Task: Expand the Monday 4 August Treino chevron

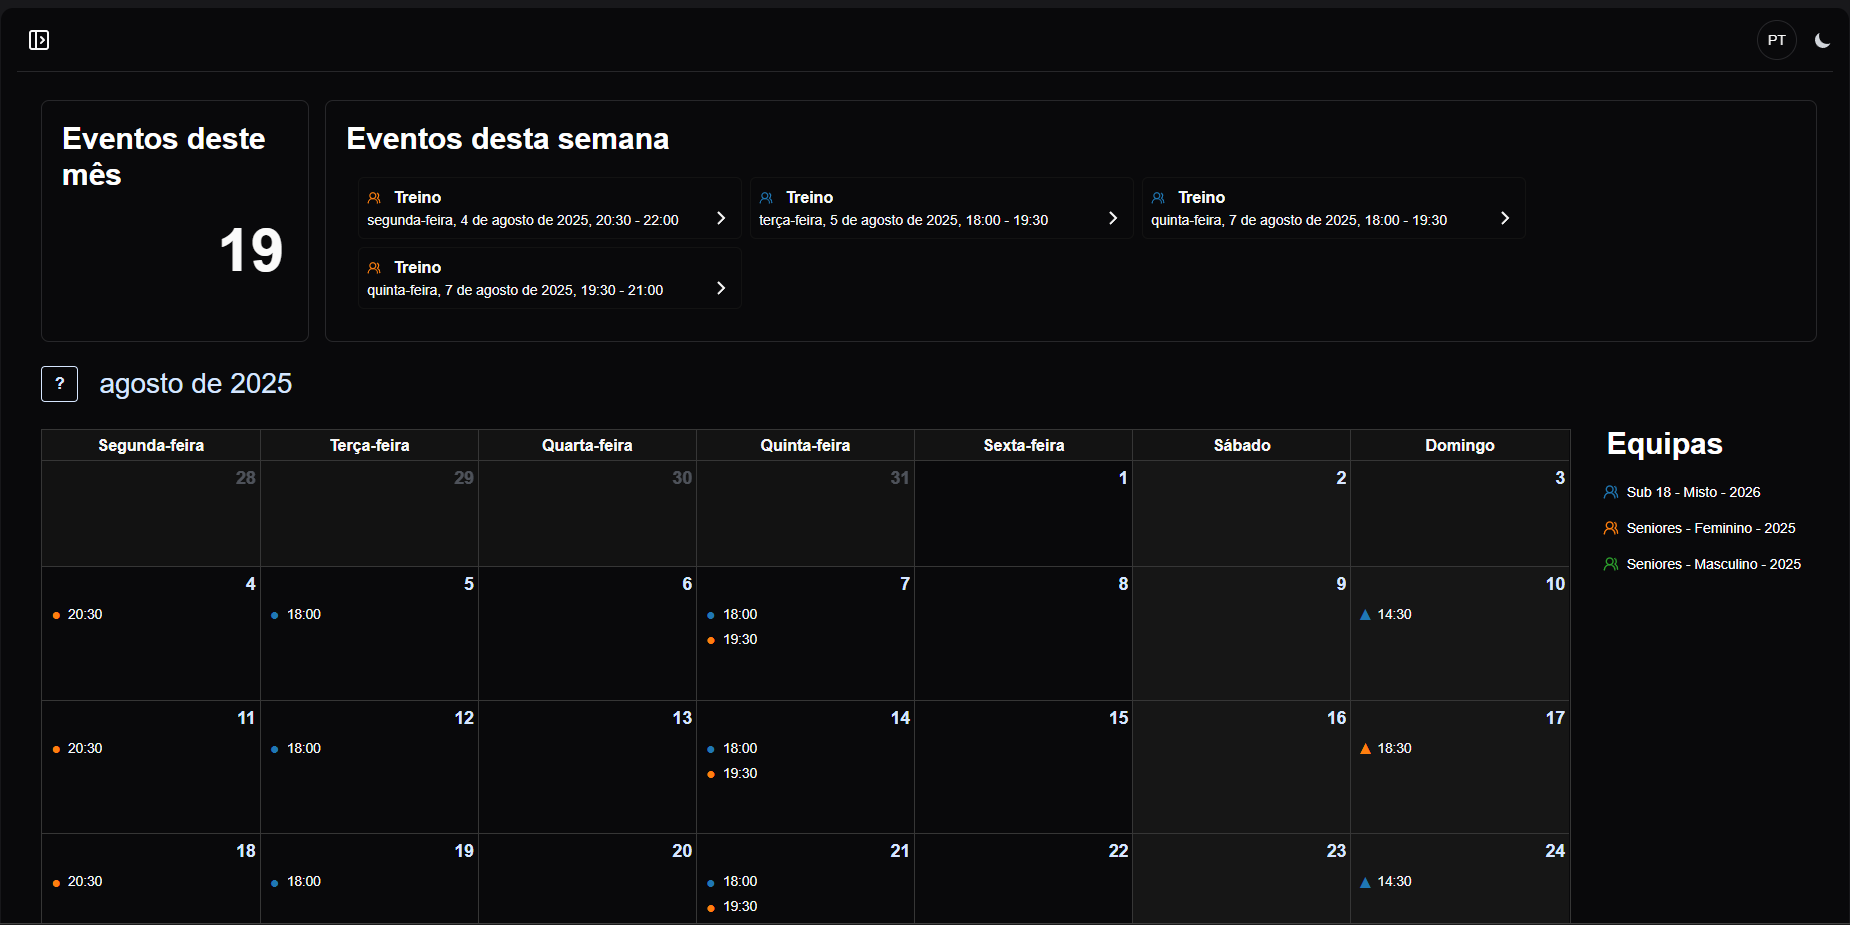Action: (x=721, y=218)
